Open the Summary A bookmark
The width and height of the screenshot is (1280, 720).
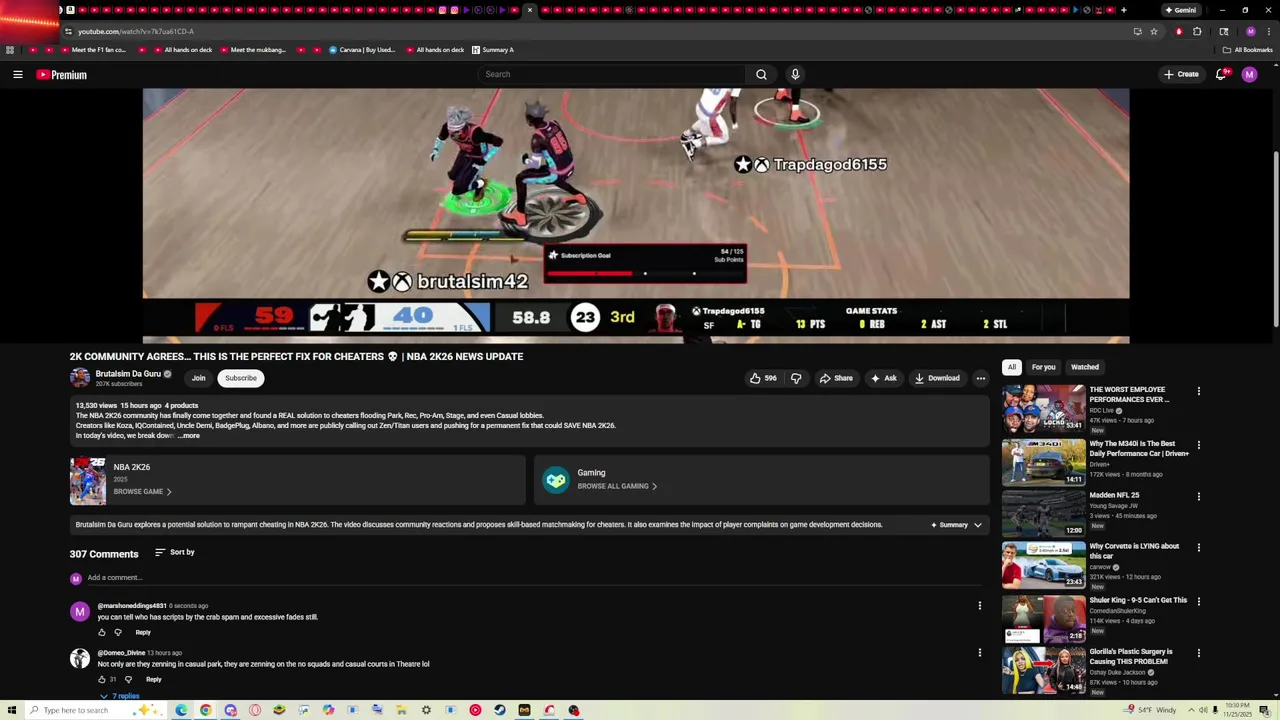pyautogui.click(x=493, y=50)
